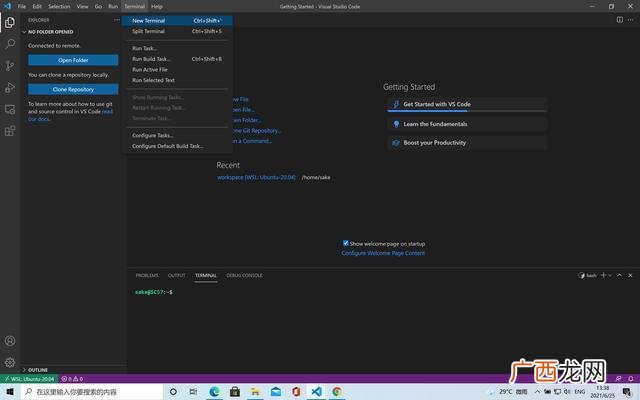Open the Extensions view icon
The height and width of the screenshot is (400, 640).
click(10, 131)
